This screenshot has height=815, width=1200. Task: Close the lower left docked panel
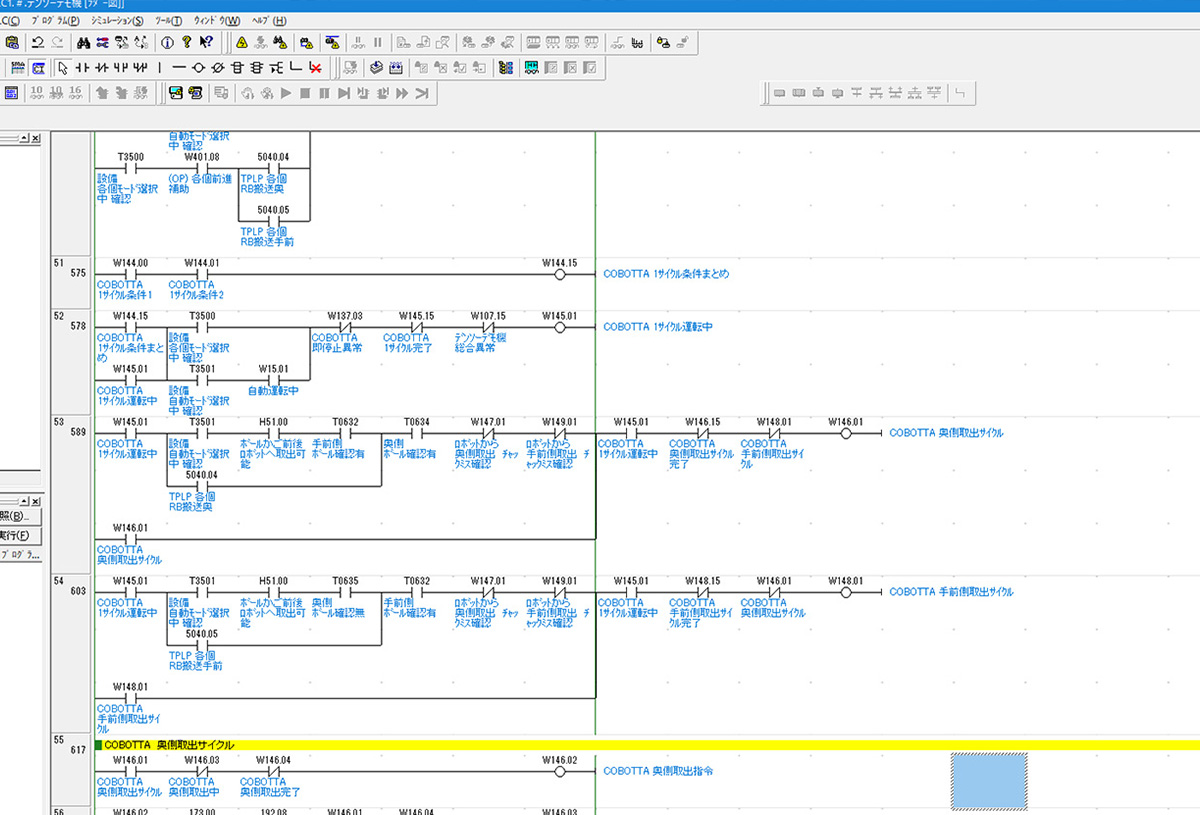click(35, 500)
